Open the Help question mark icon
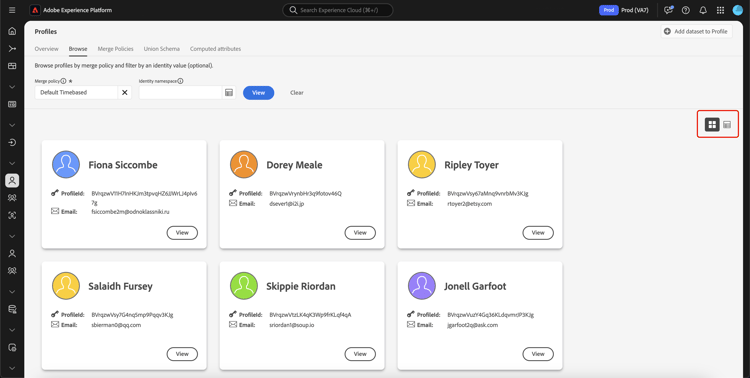Image resolution: width=750 pixels, height=378 pixels. coord(685,10)
